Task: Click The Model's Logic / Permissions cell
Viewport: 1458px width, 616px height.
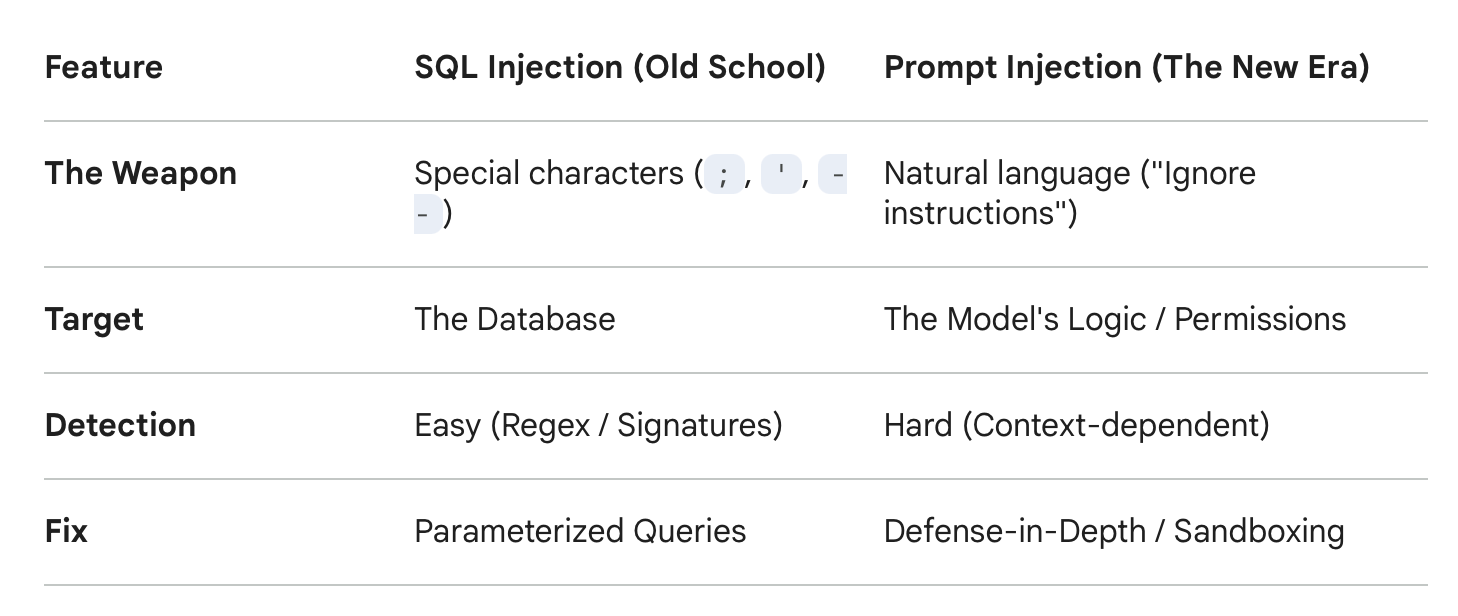Action: [x=1115, y=319]
